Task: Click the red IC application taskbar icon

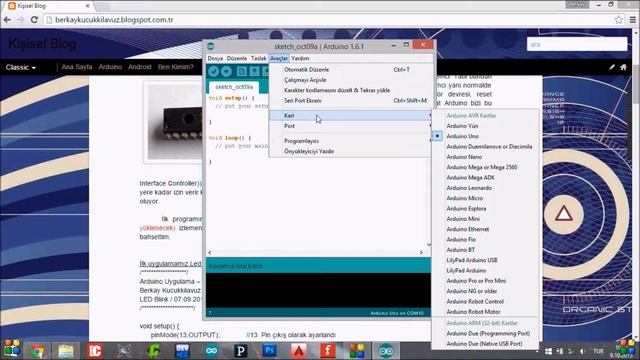Action: pyautogui.click(x=95, y=351)
